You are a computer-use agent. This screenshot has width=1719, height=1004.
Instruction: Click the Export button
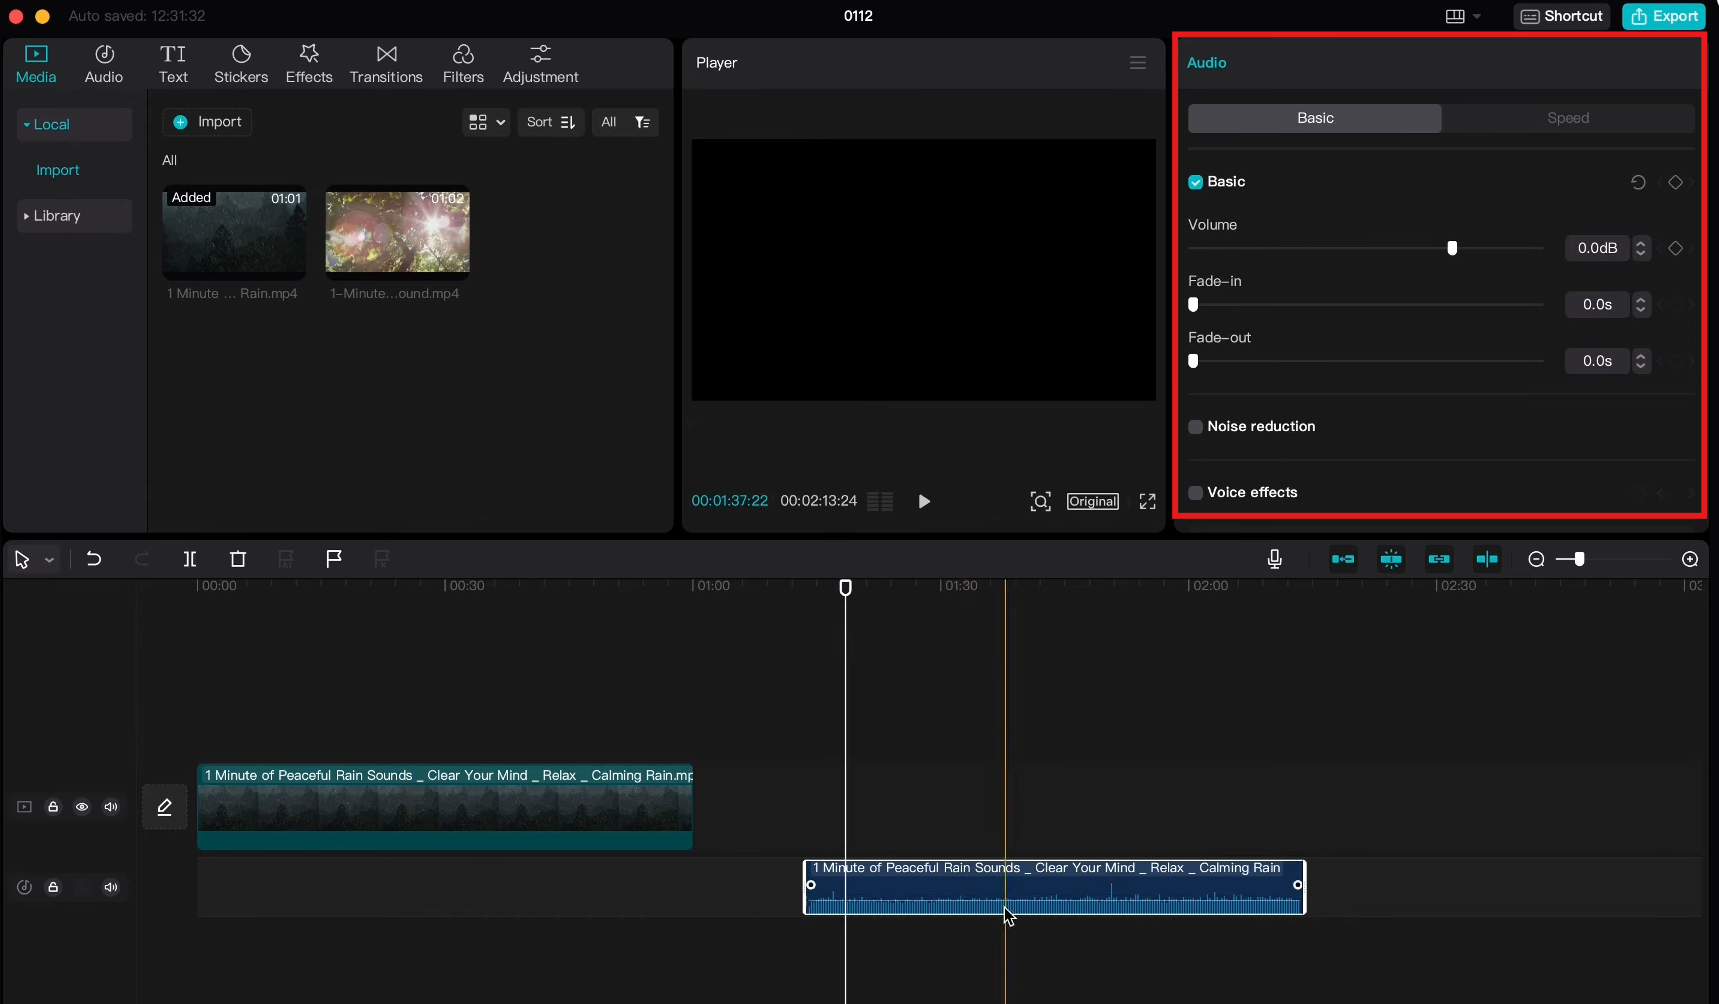click(1663, 16)
